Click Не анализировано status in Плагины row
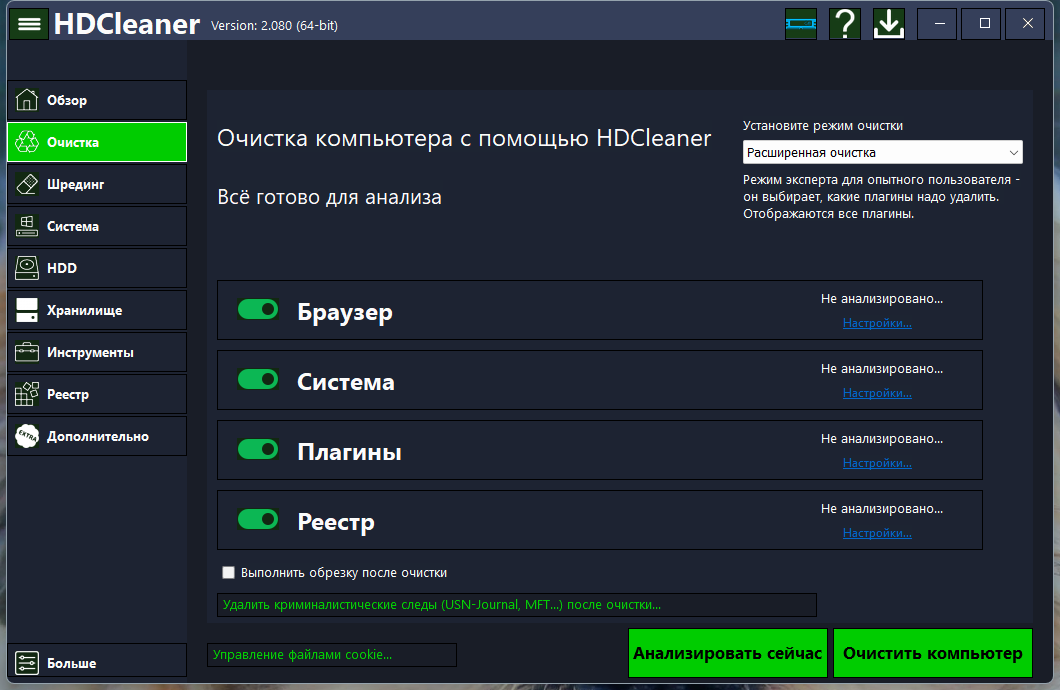 (882, 439)
